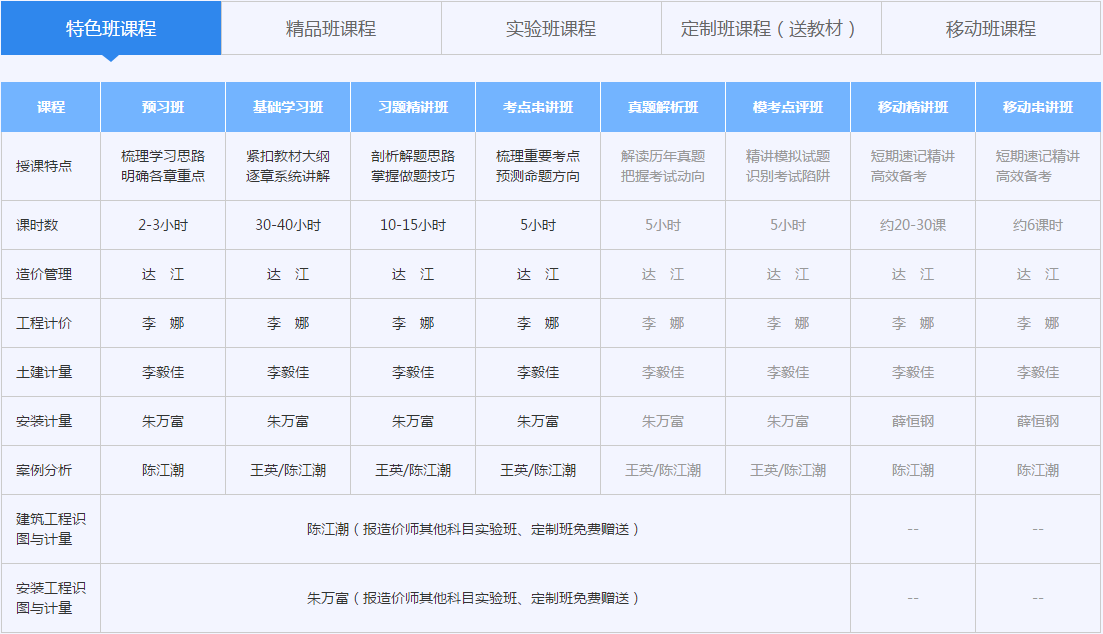Click the 习题精讲班 column header
The width and height of the screenshot is (1103, 634).
pyautogui.click(x=413, y=107)
